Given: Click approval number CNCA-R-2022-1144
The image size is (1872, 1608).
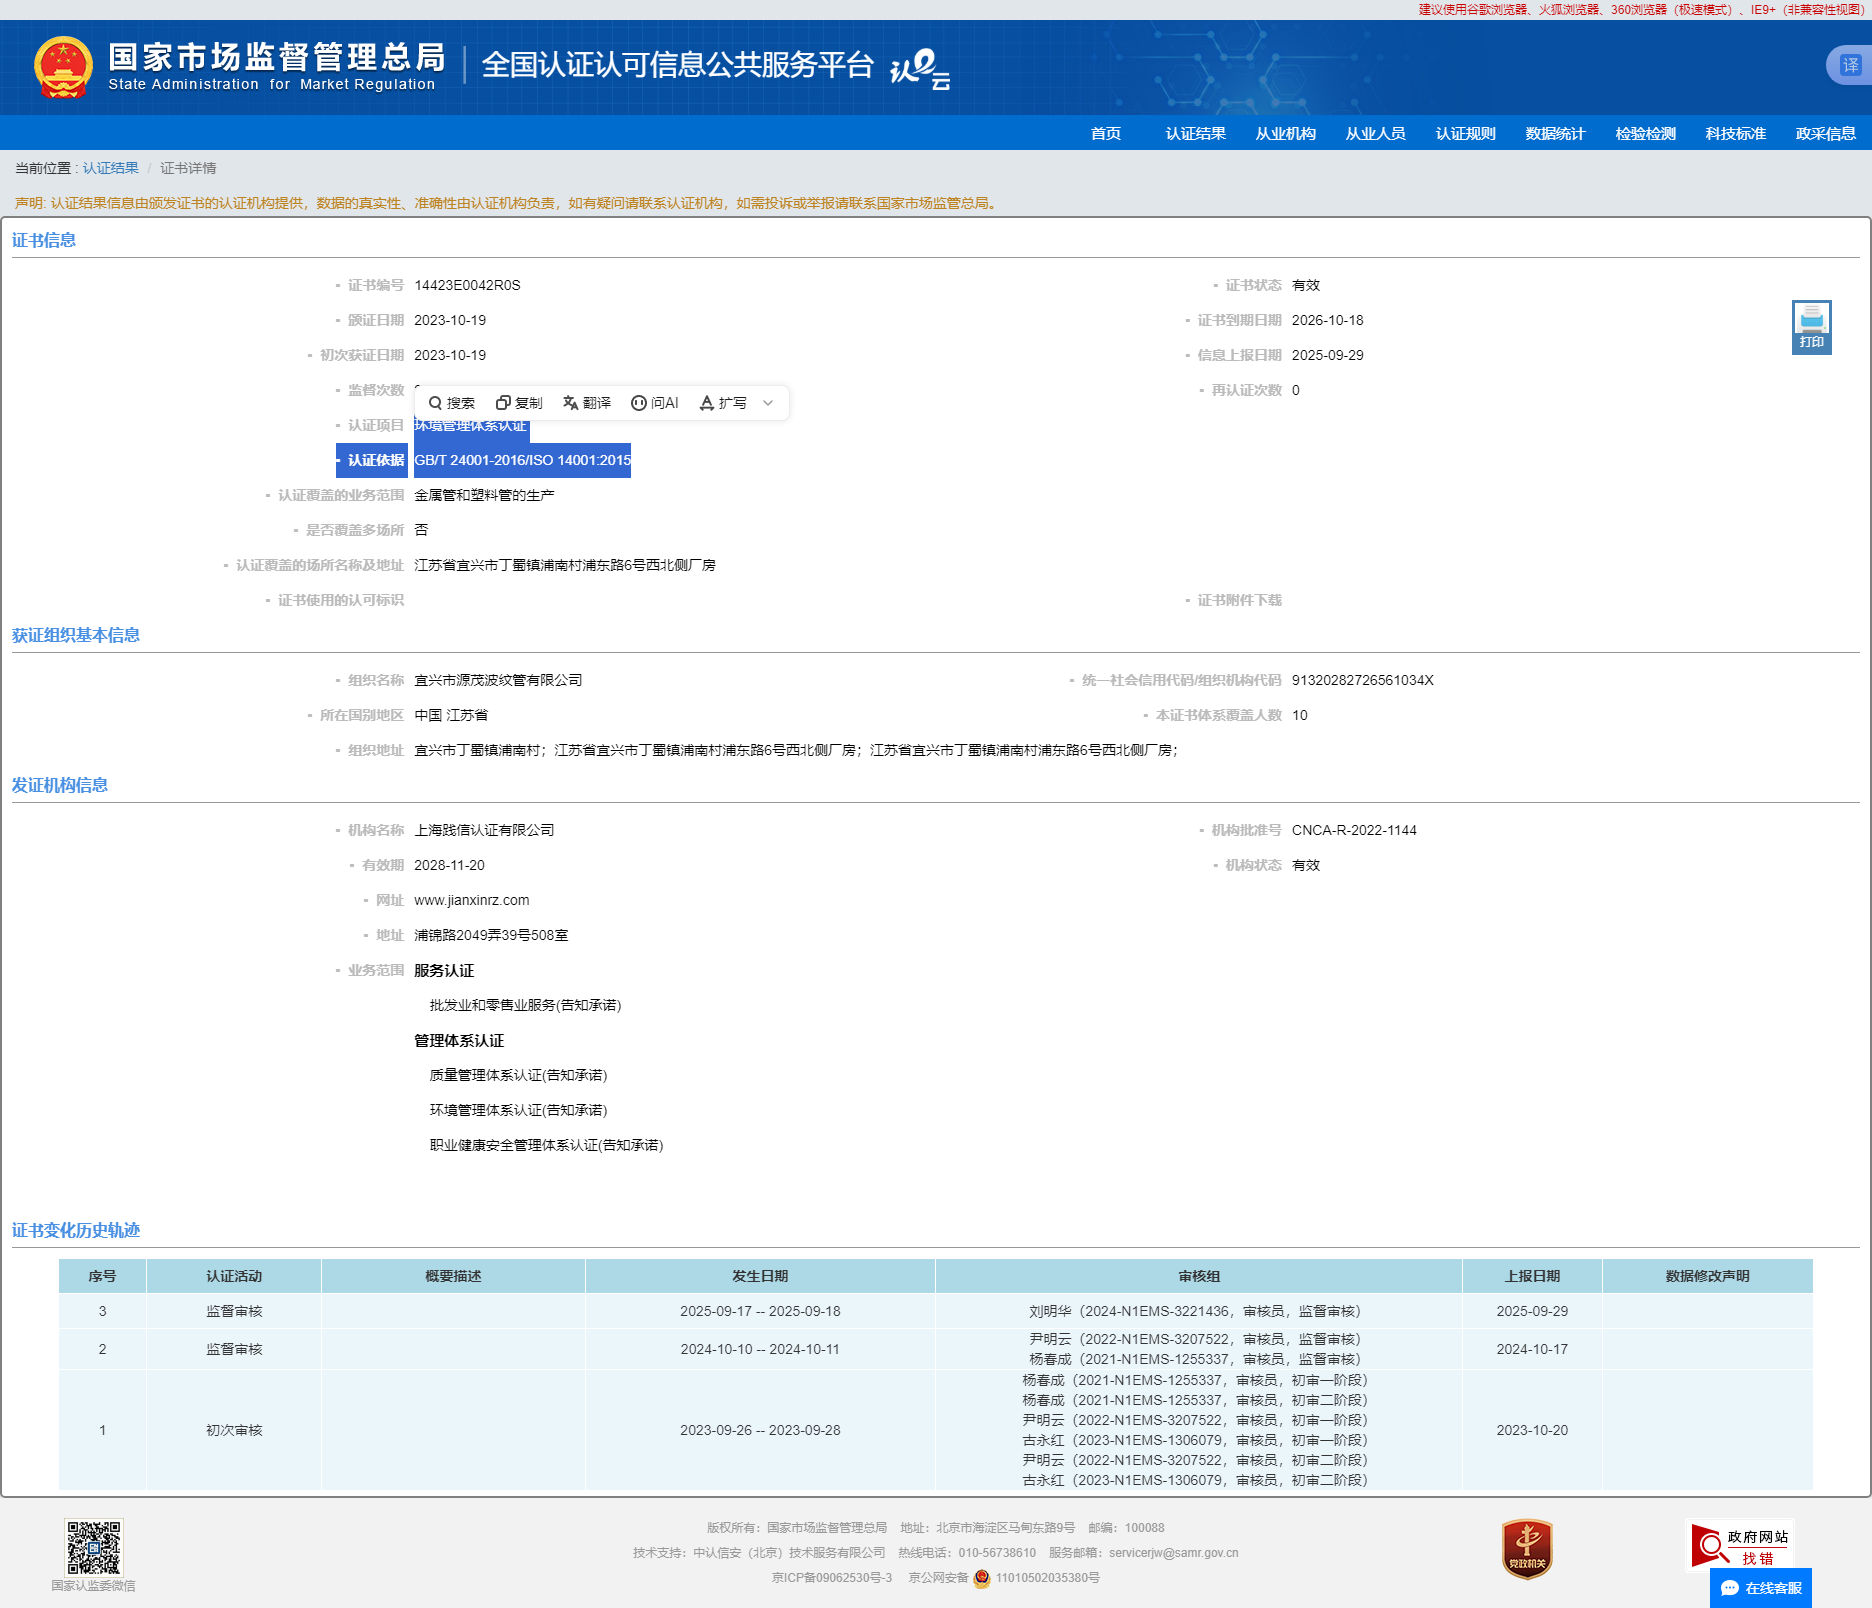Looking at the screenshot, I should 1354,830.
